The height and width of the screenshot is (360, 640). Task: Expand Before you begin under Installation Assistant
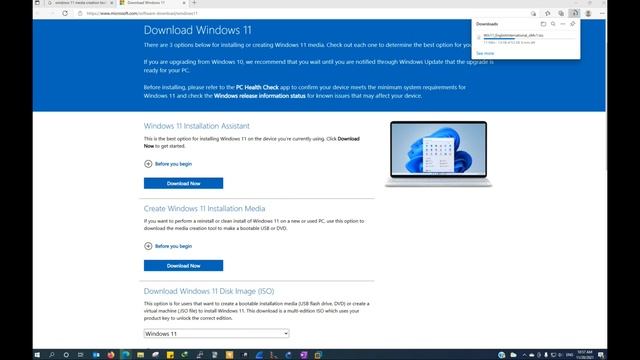(168, 164)
